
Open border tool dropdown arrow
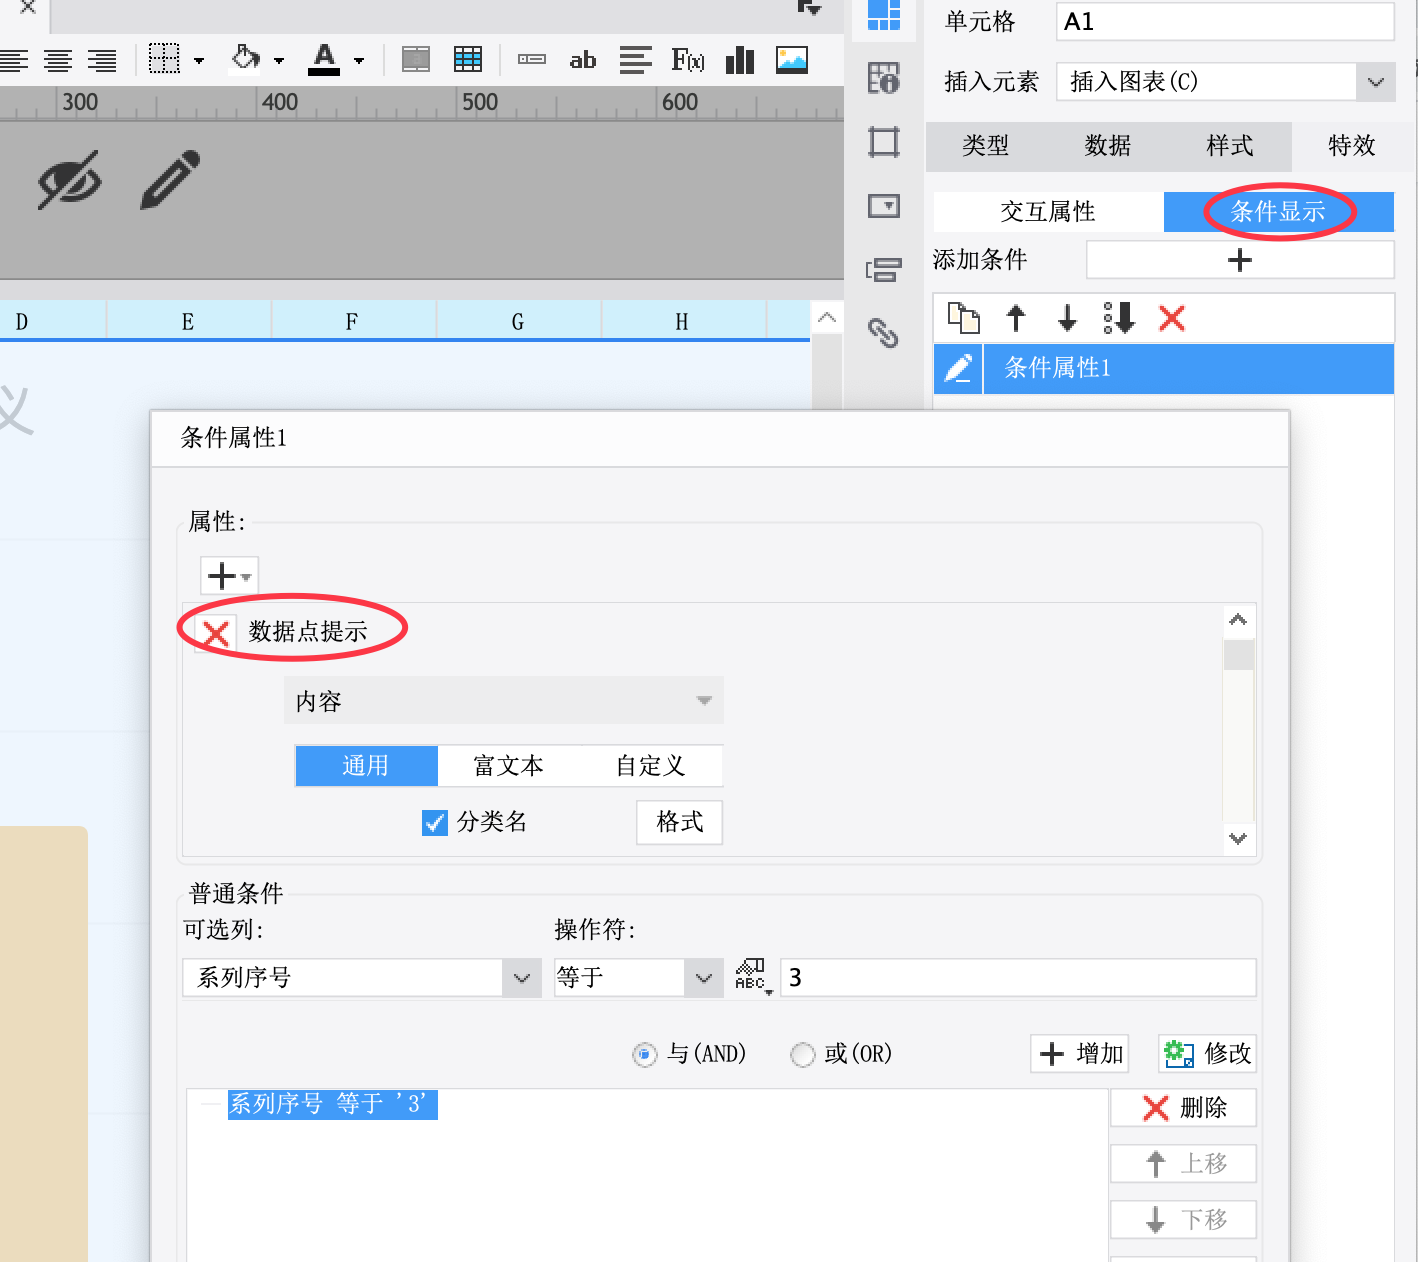tap(199, 61)
